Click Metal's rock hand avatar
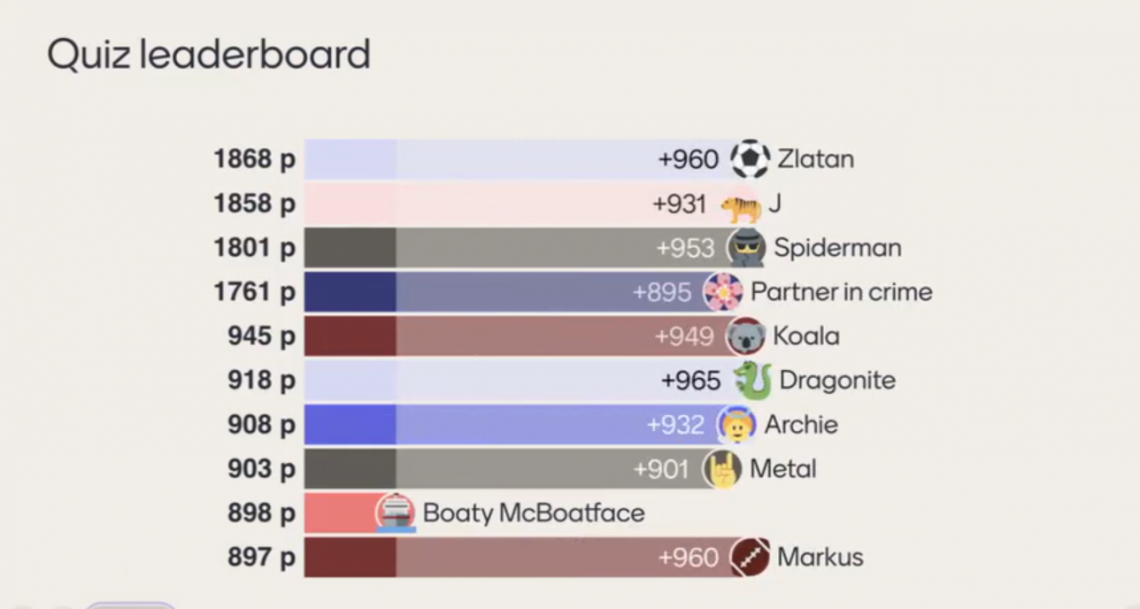The height and width of the screenshot is (609, 1140). (x=722, y=469)
